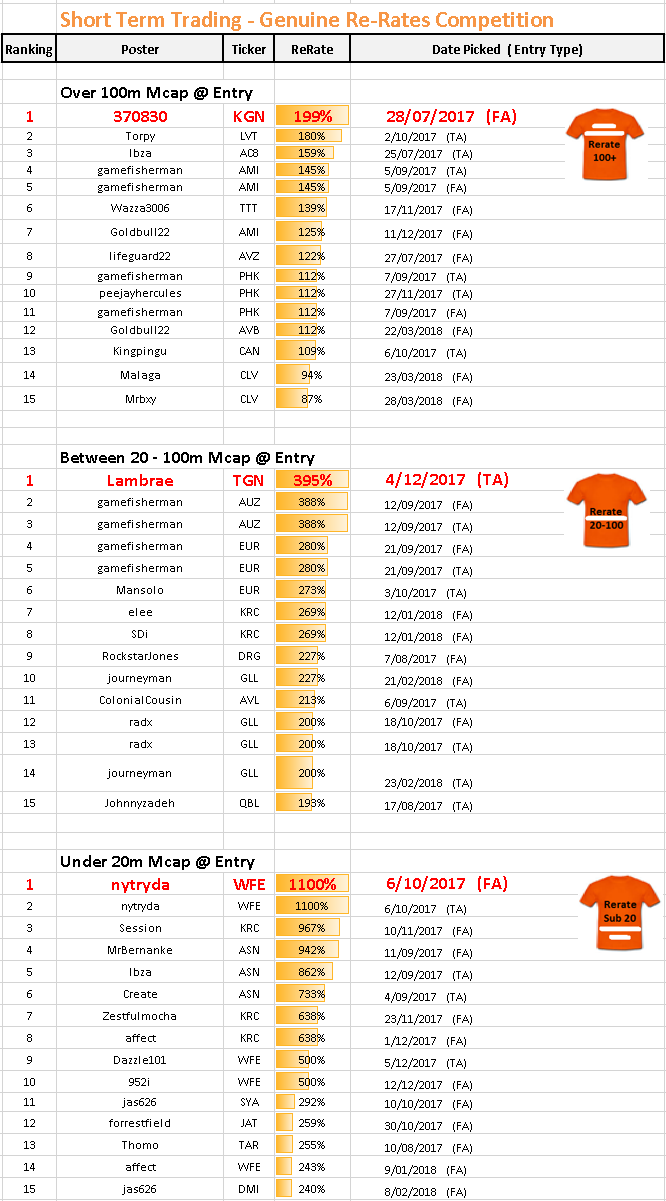
Task: Select the Poster column header
Action: 139,49
